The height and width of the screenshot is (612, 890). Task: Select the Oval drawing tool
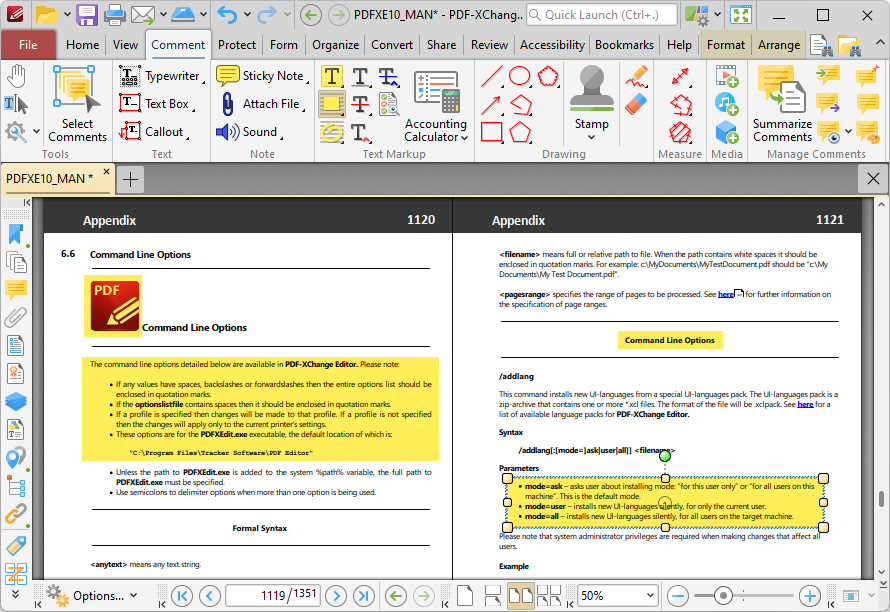click(x=520, y=77)
